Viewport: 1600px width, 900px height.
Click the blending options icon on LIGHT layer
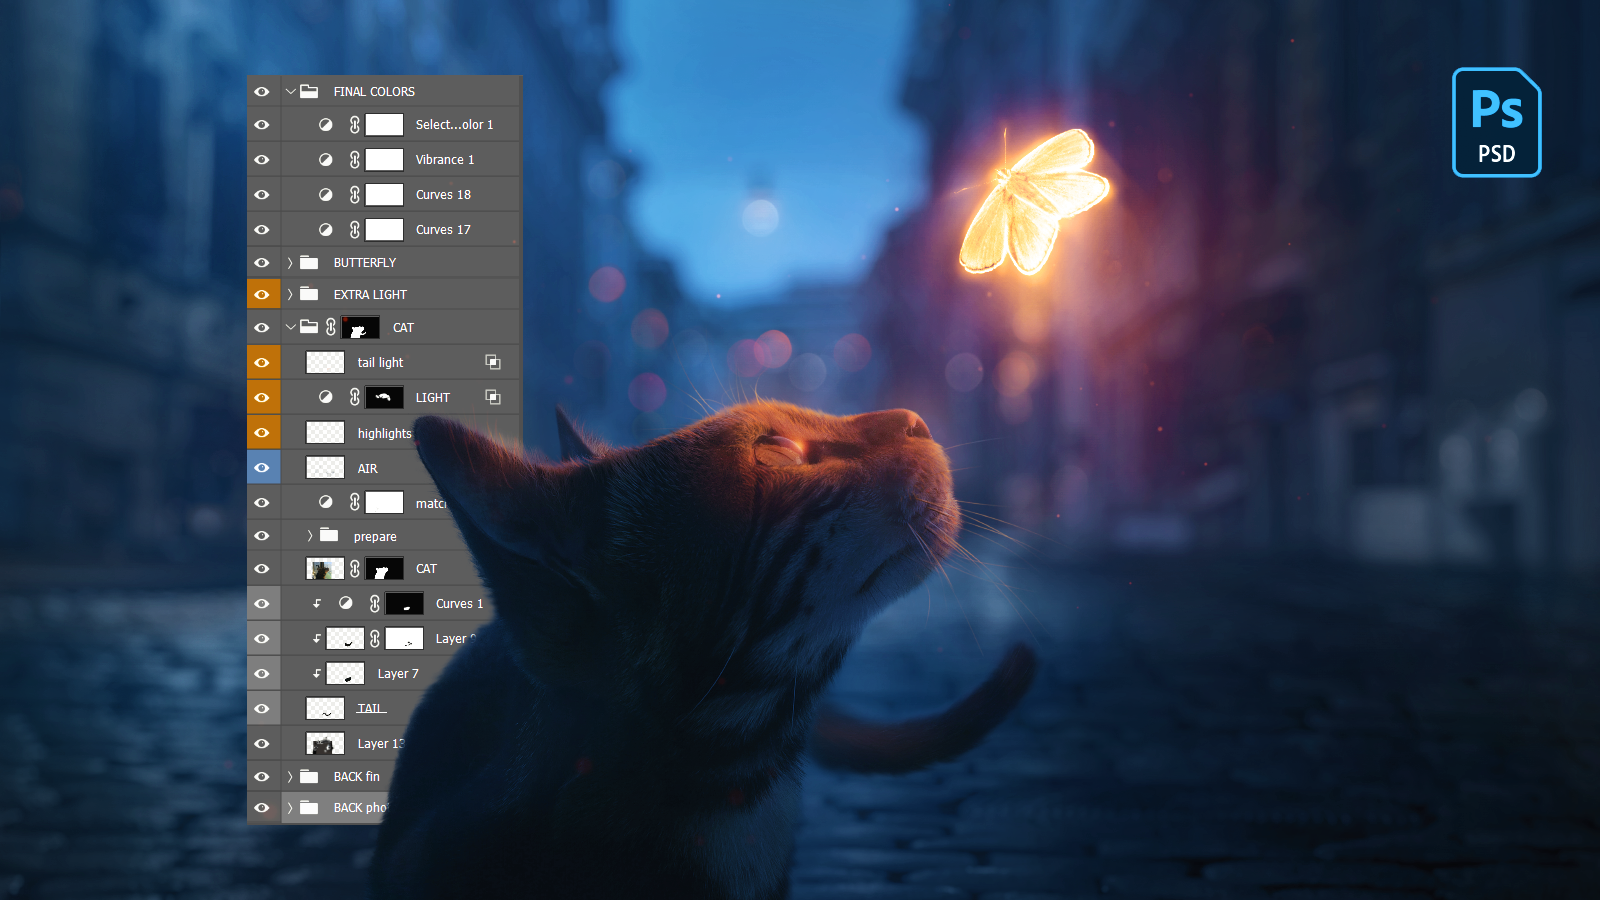click(493, 397)
